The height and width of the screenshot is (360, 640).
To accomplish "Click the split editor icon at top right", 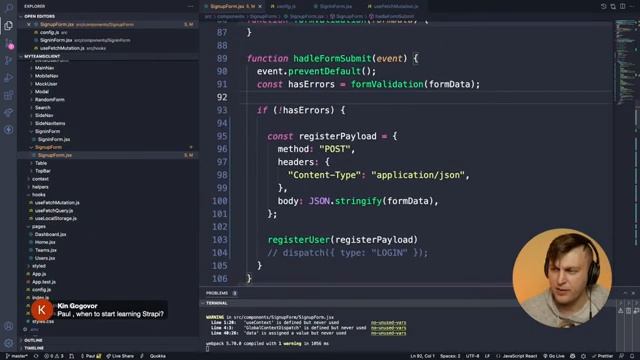I will pyautogui.click(x=622, y=6).
